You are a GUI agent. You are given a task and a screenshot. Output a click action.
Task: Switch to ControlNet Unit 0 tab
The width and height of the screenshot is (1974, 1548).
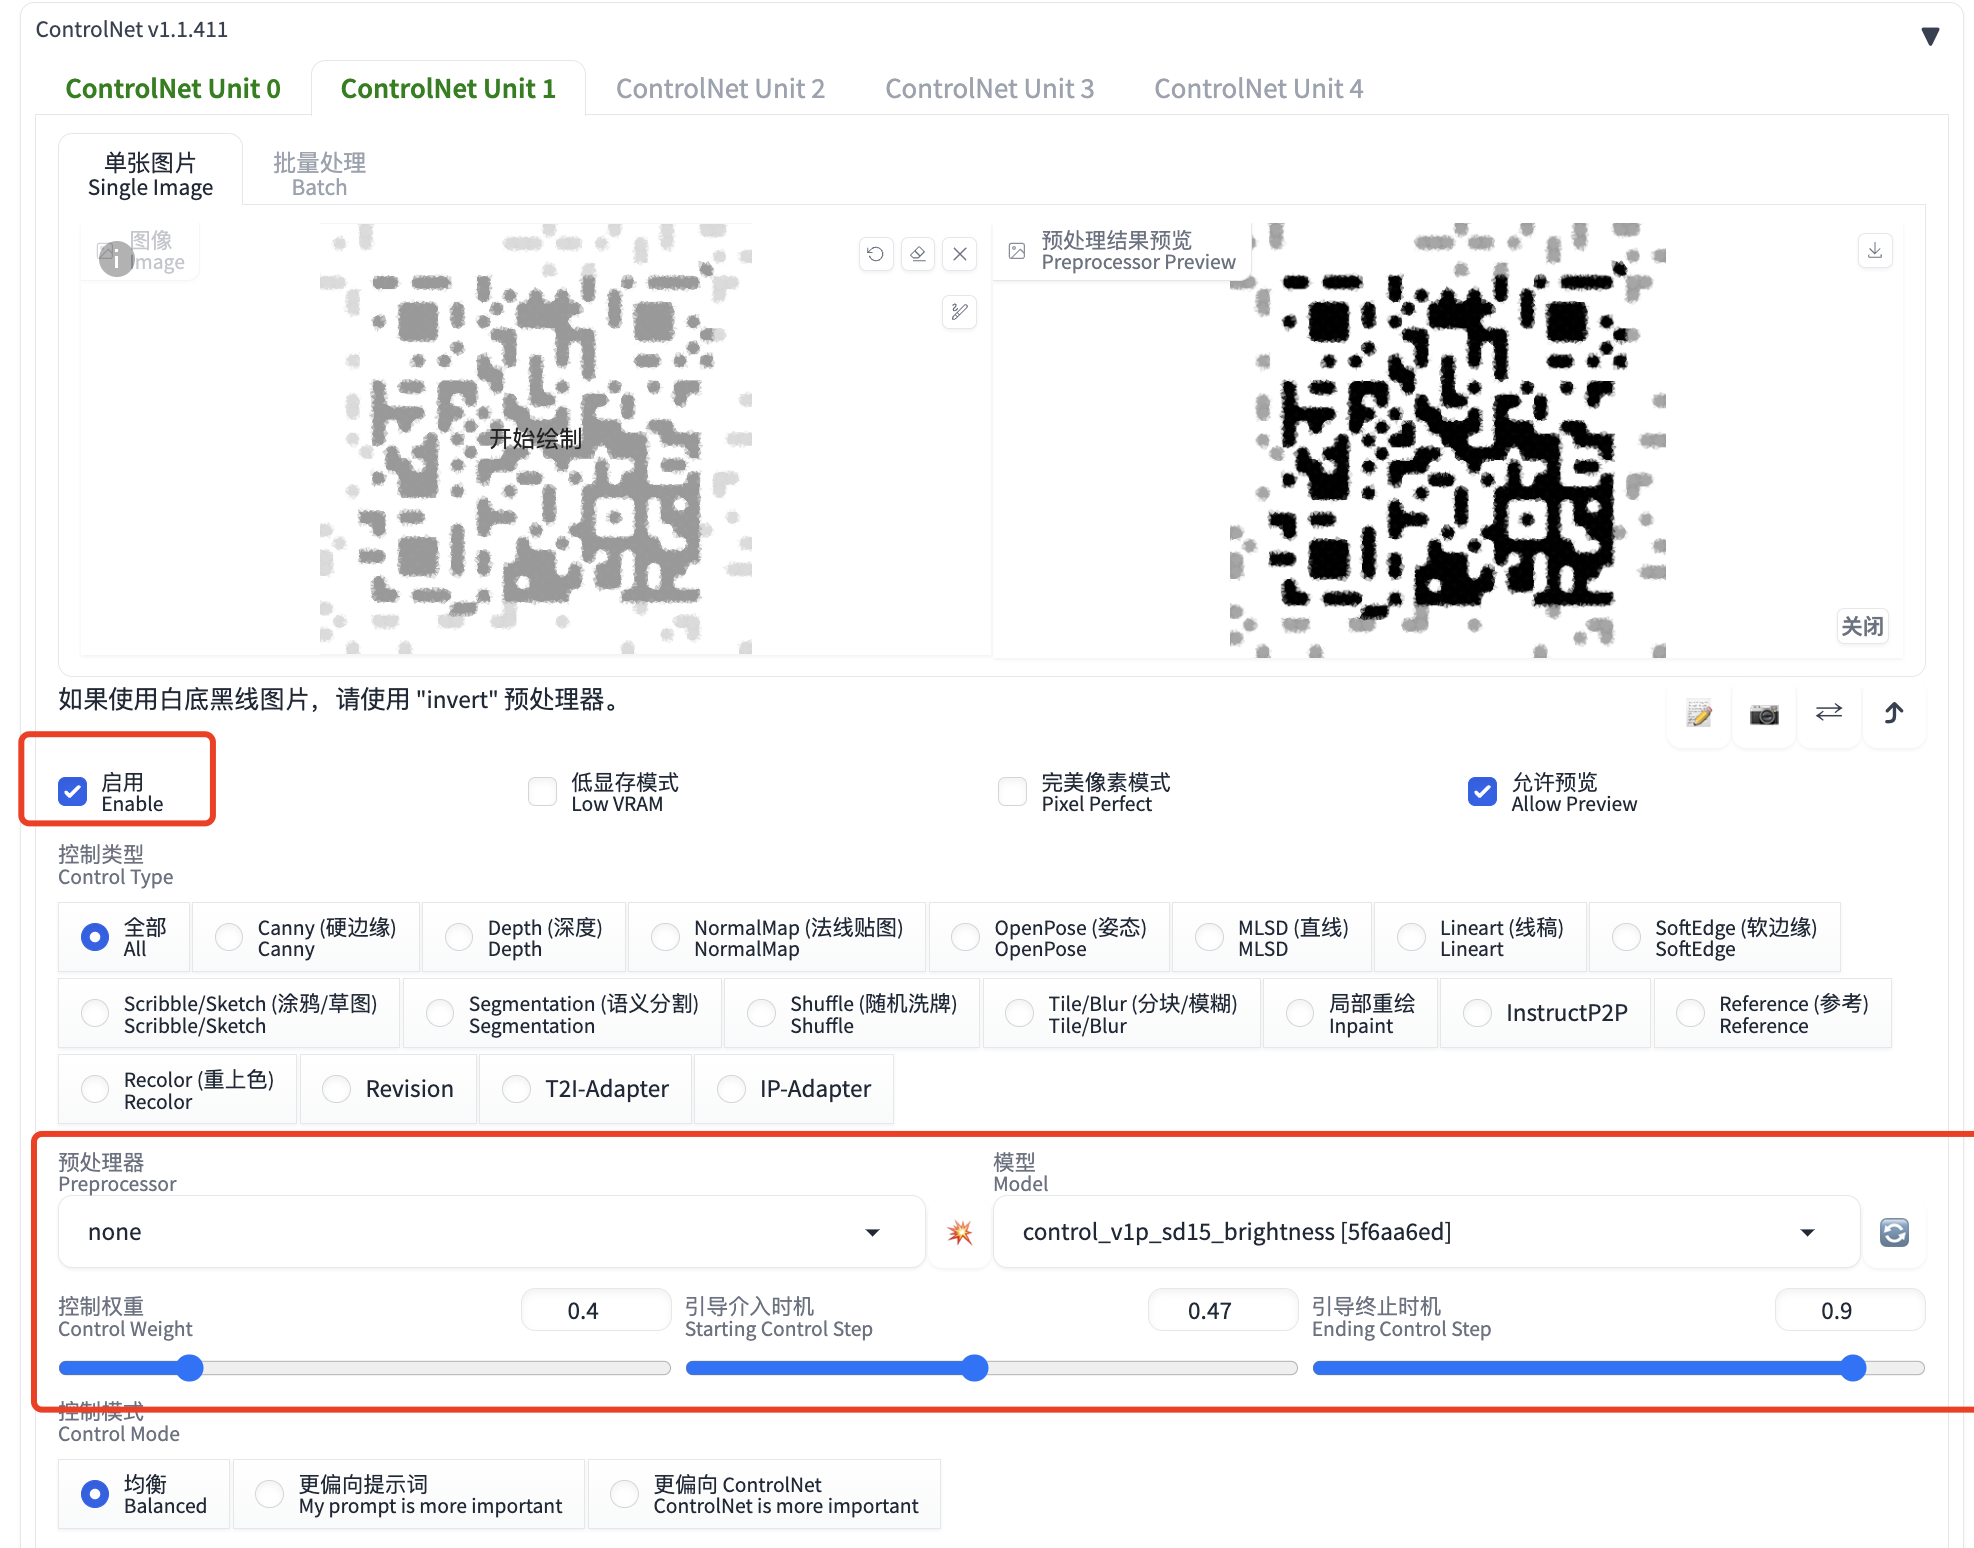[173, 88]
